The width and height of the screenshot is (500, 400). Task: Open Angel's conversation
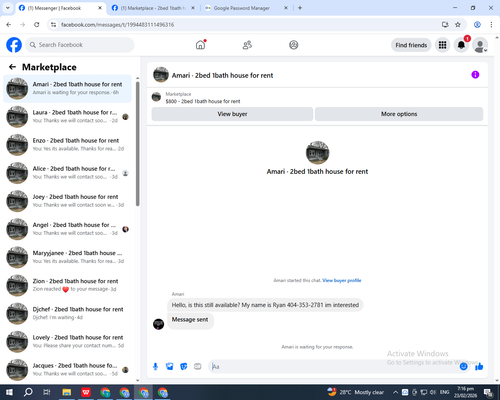click(67, 229)
